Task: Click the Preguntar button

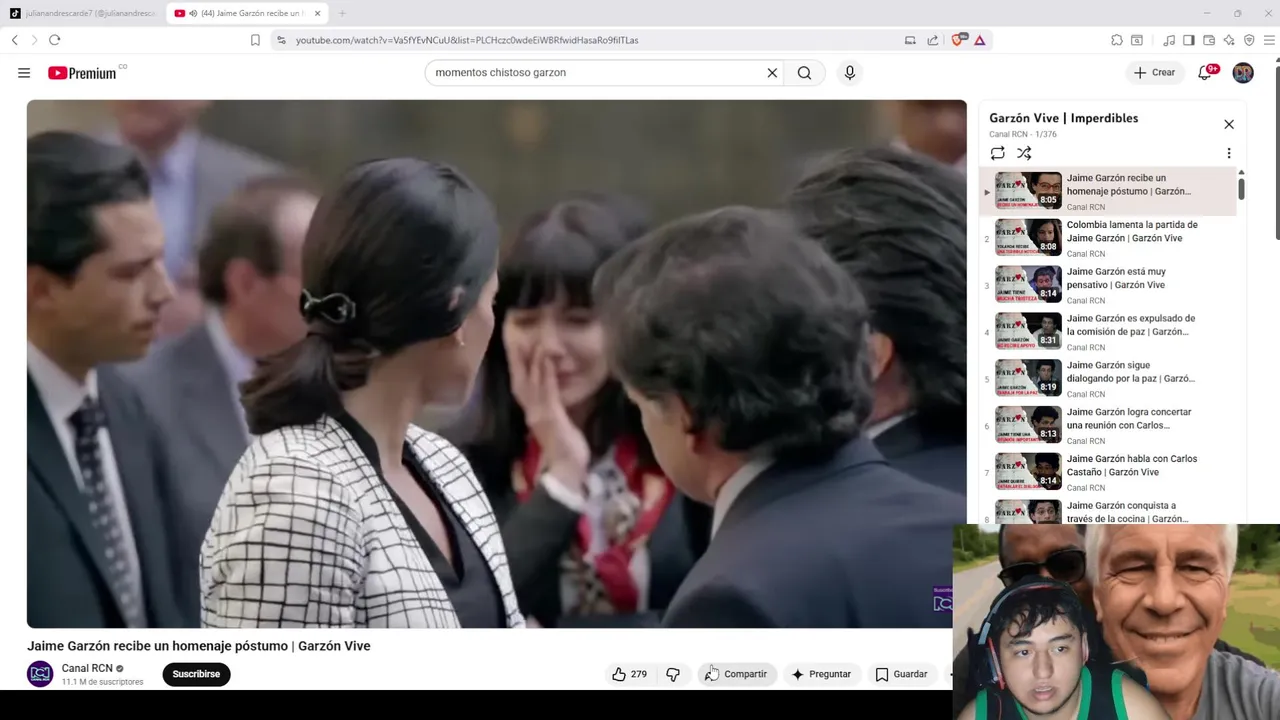Action: tap(822, 674)
